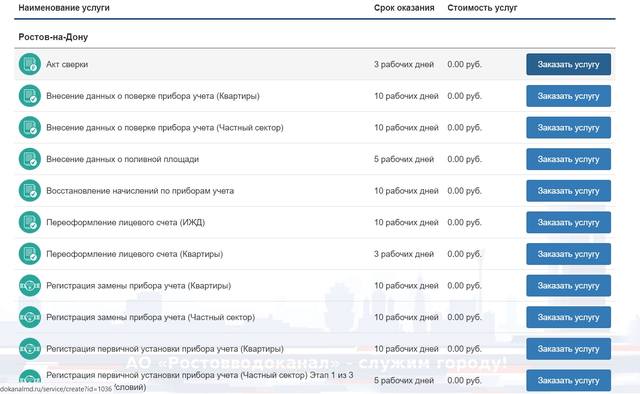The width and height of the screenshot is (640, 394).
Task: Click the Срок оказания column header
Action: click(404, 8)
